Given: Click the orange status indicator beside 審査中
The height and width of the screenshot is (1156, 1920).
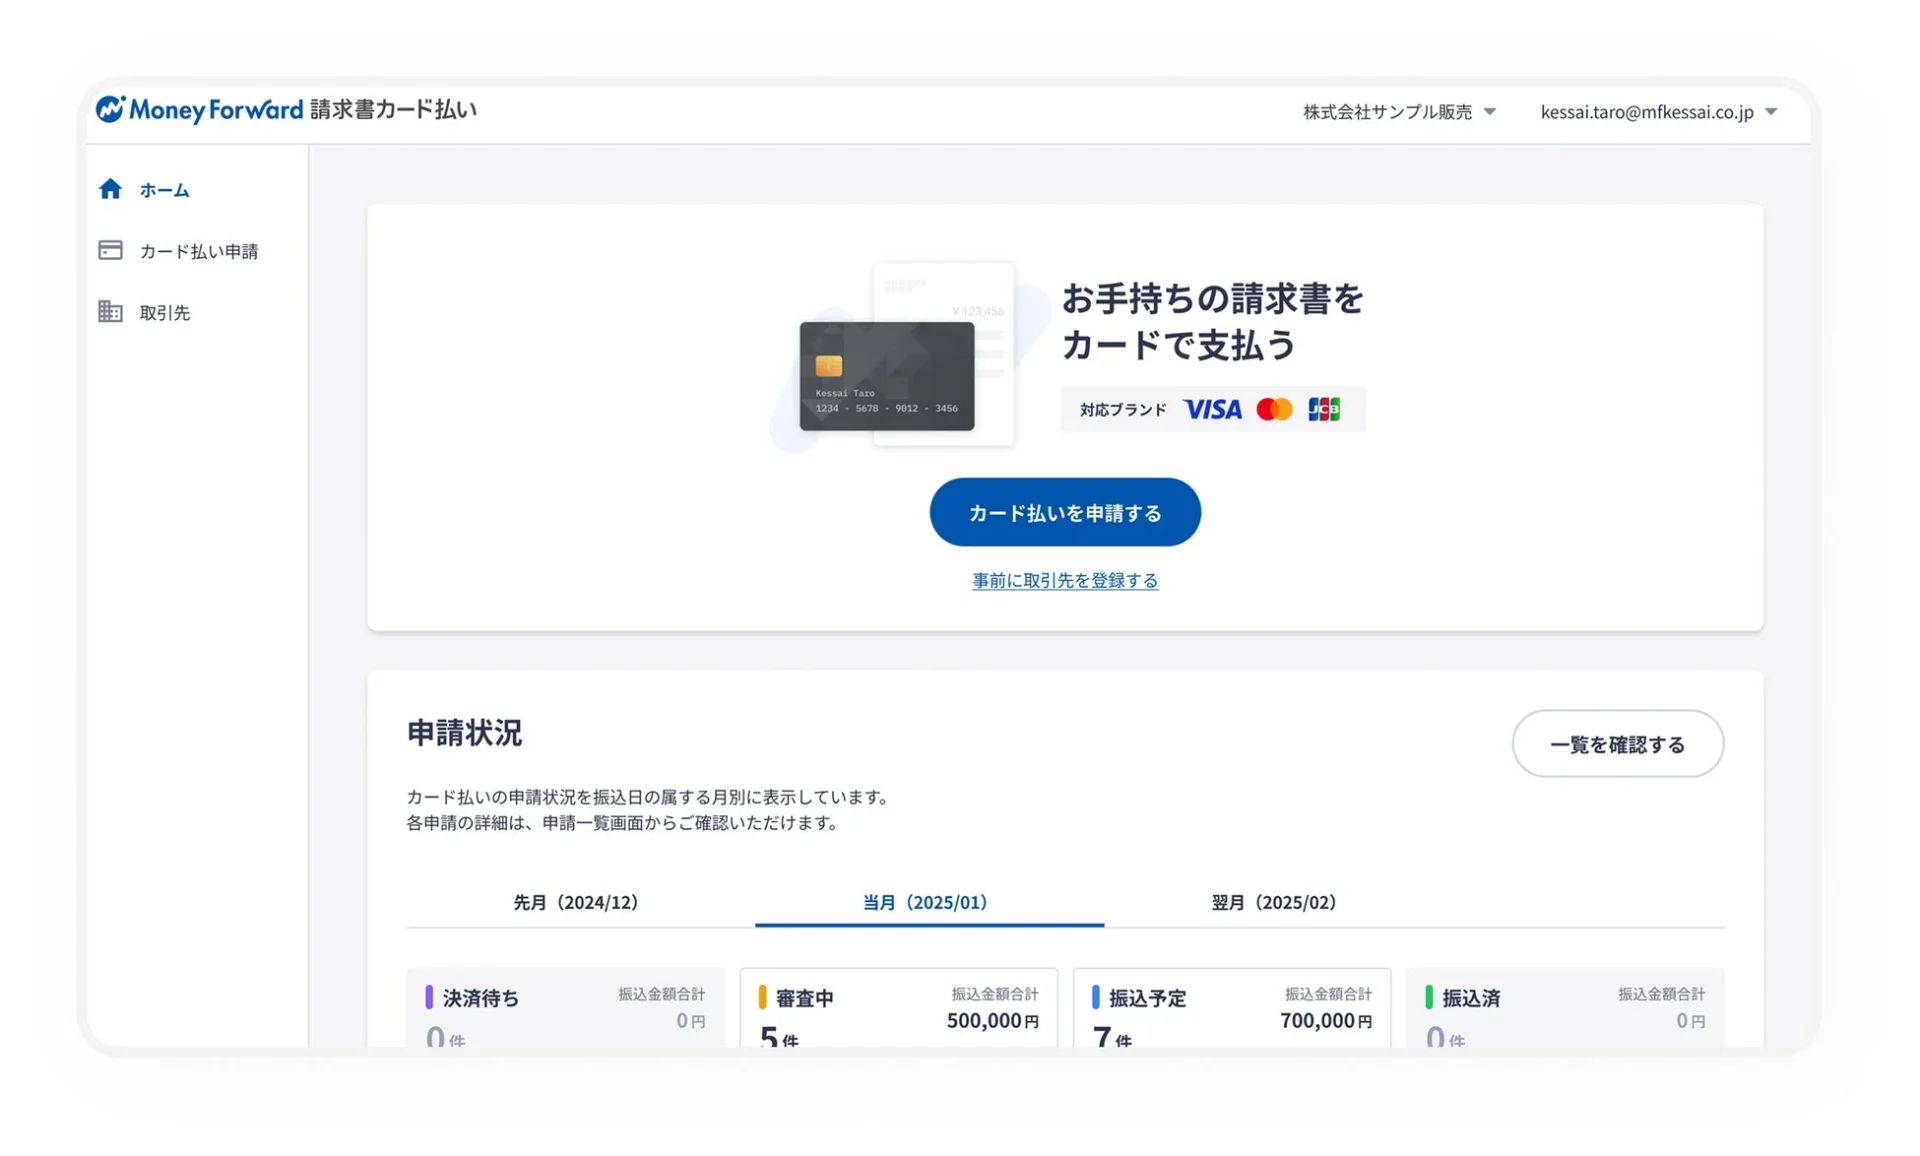Looking at the screenshot, I should tap(762, 996).
